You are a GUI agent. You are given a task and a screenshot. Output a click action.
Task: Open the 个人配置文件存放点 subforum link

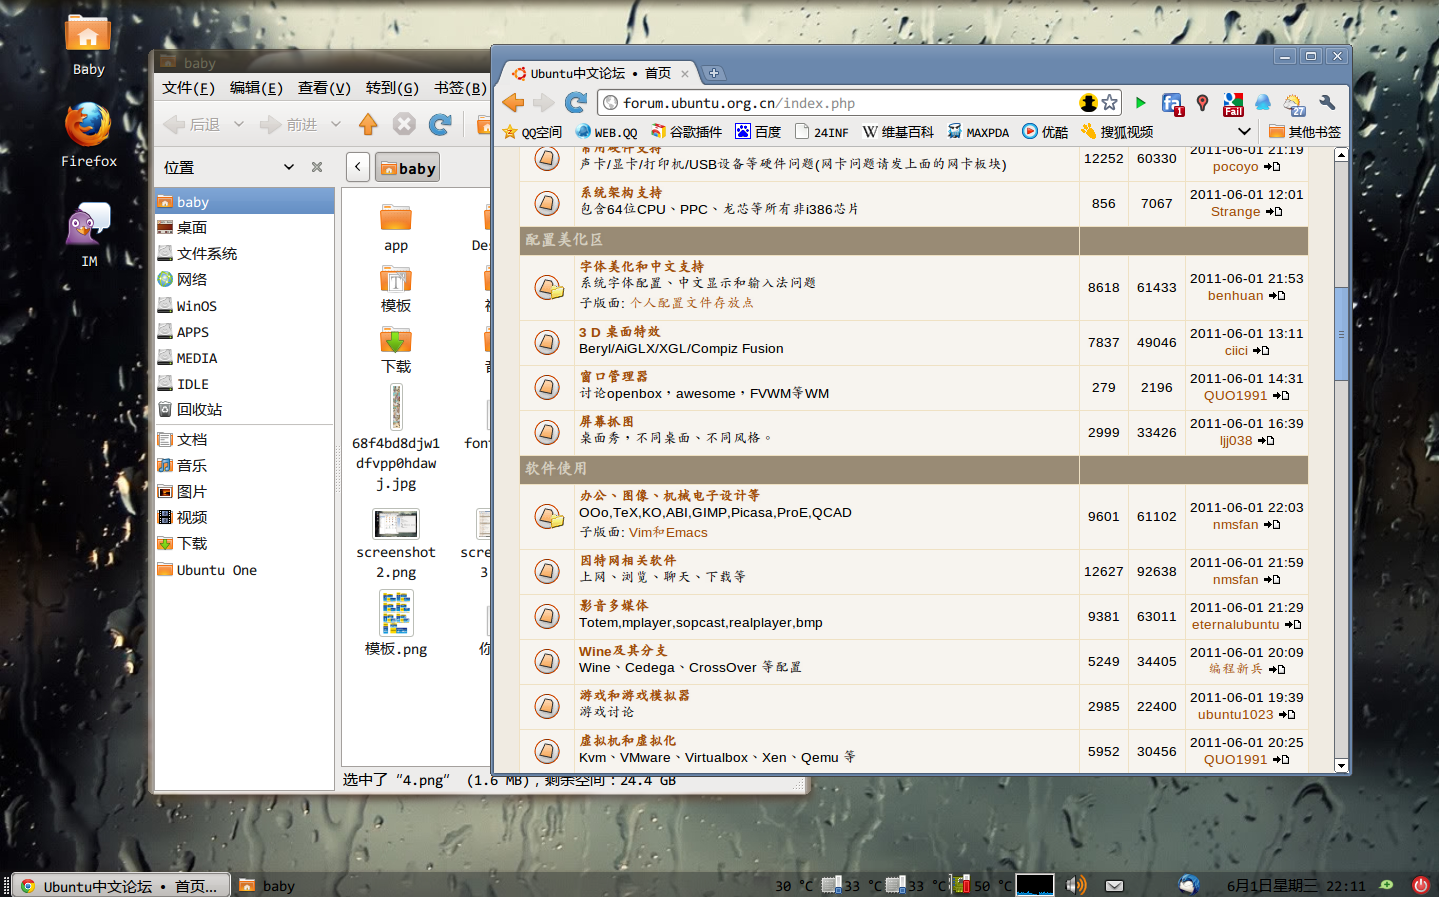tap(691, 302)
